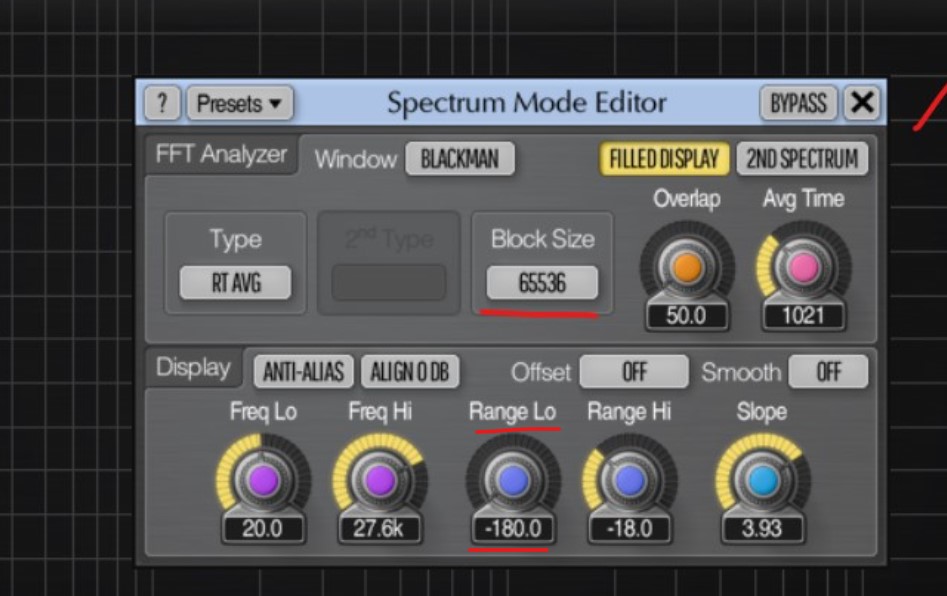Screen dimensions: 947x596
Task: Select the Range Lo value field -180.0
Action: pos(513,529)
